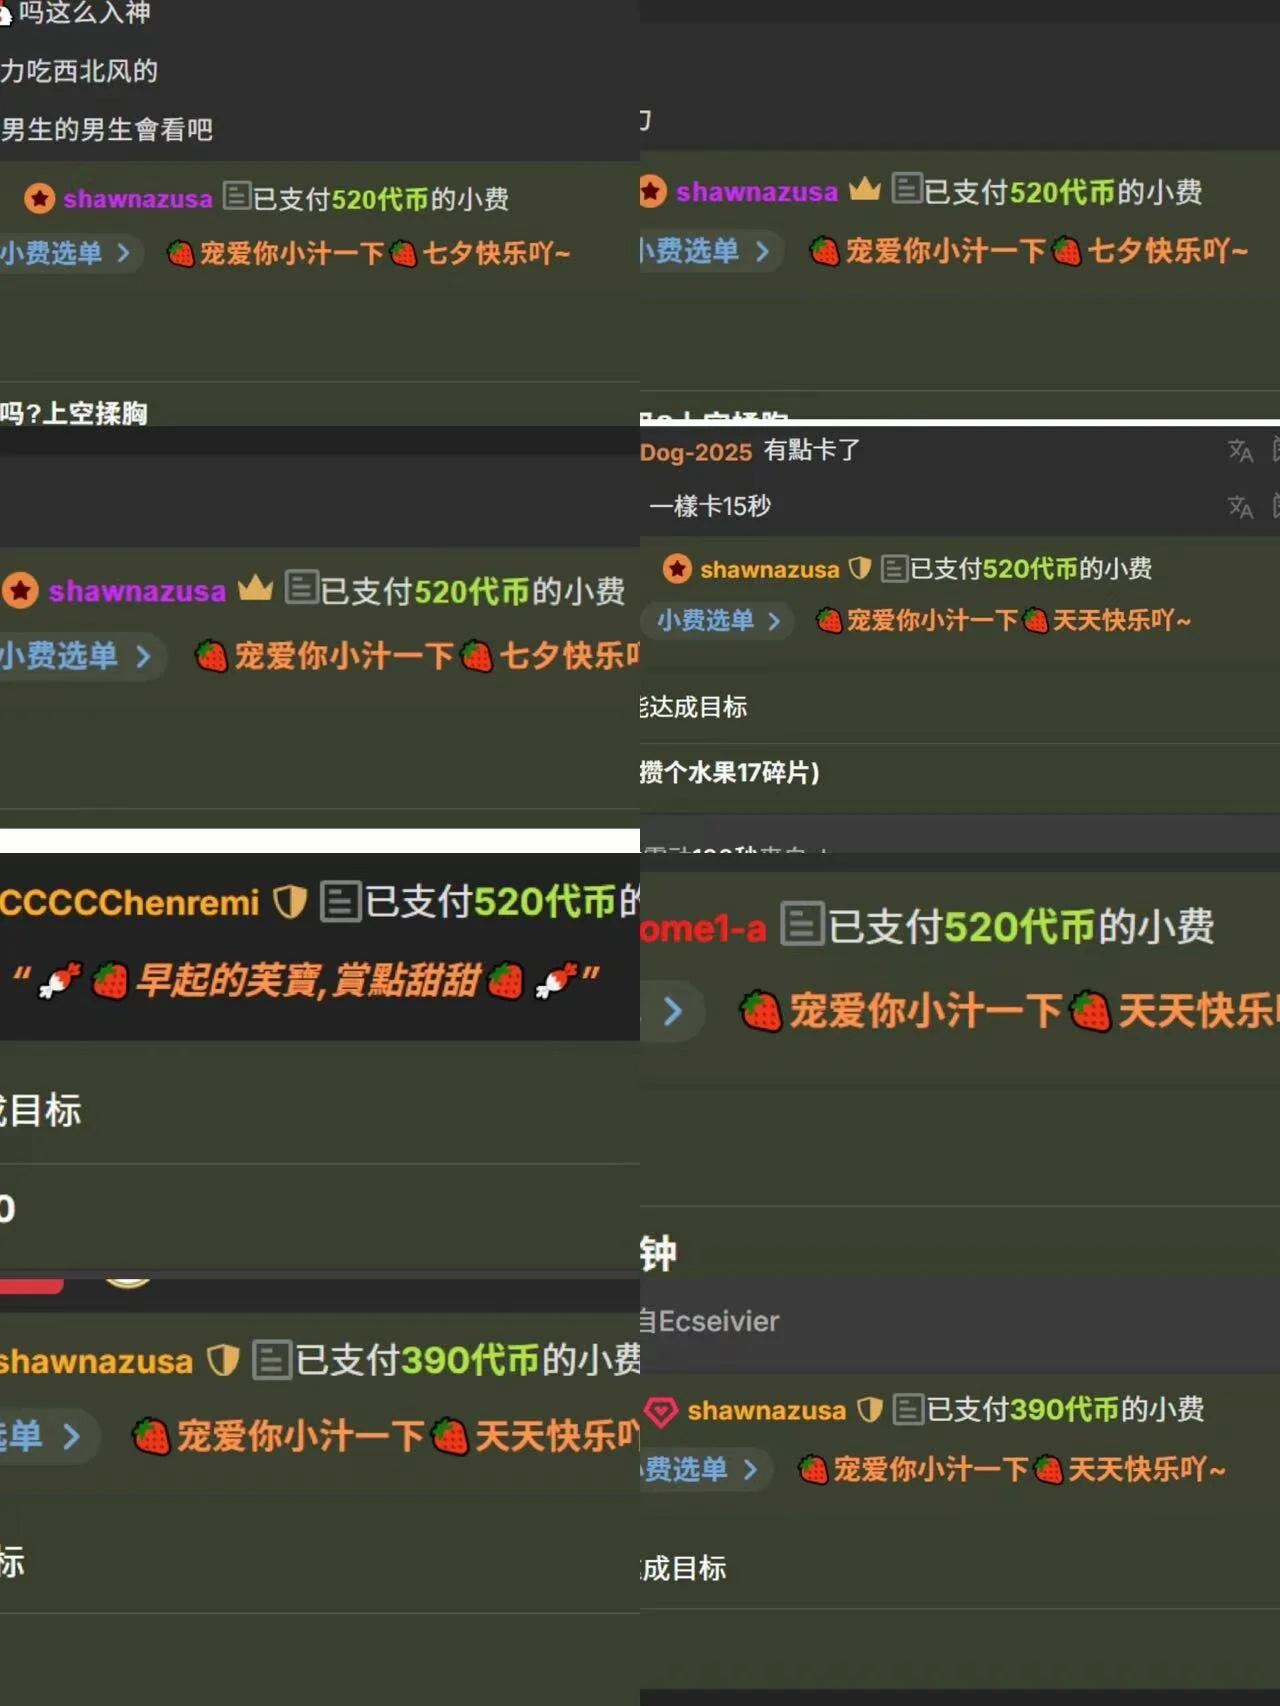Screen dimensions: 1280x1706
Task: Click pink diamond heart icon before shawnazusa
Action: [660, 1411]
